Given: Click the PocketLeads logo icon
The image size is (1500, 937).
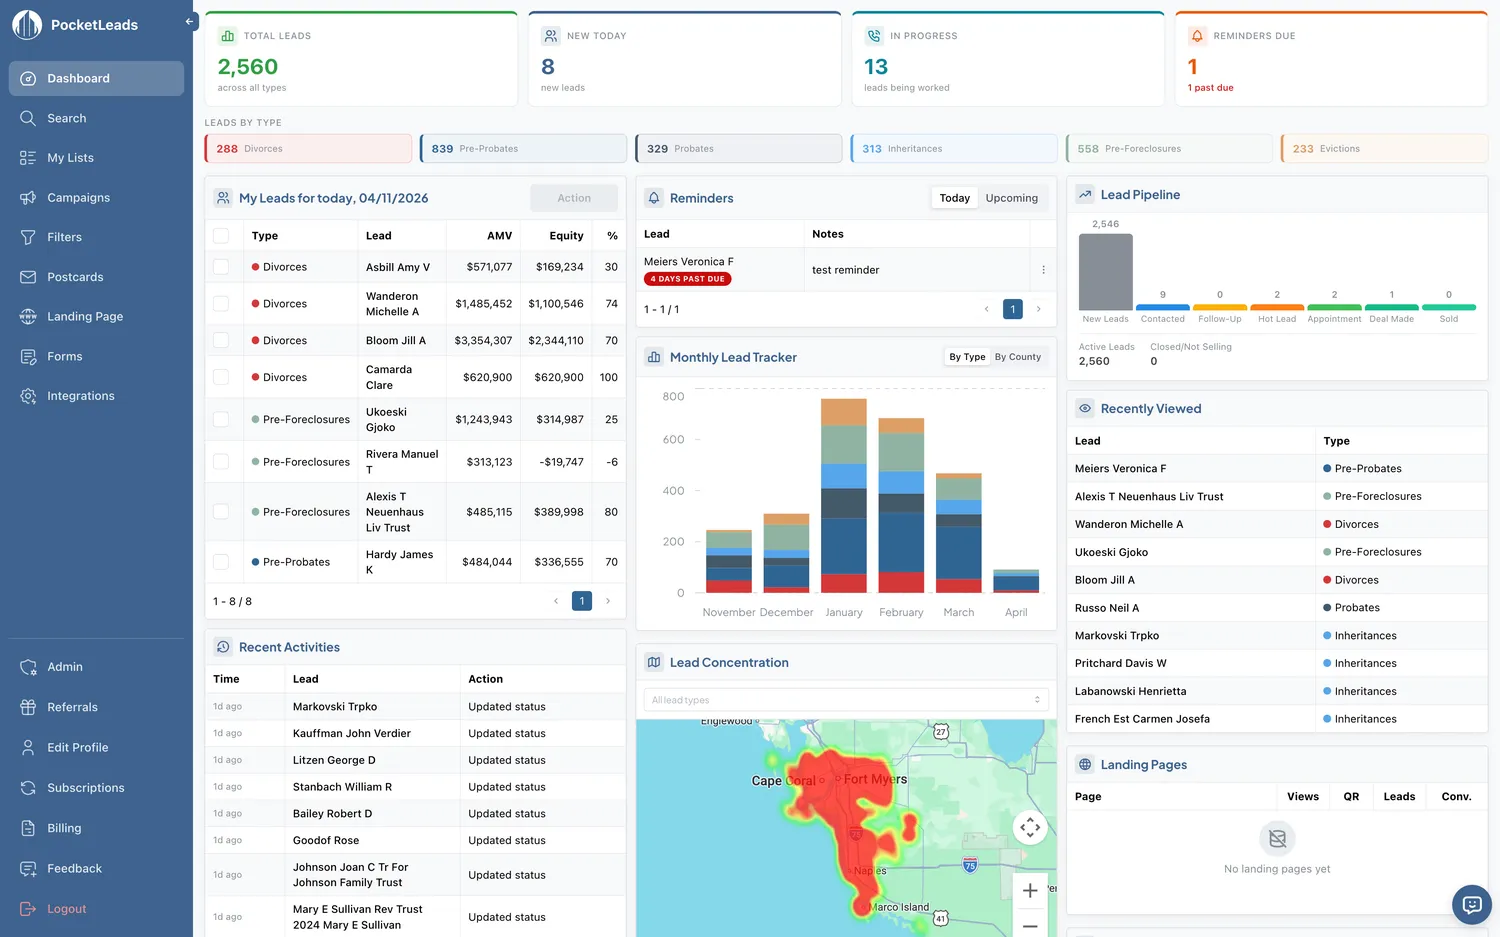Looking at the screenshot, I should click(x=27, y=25).
